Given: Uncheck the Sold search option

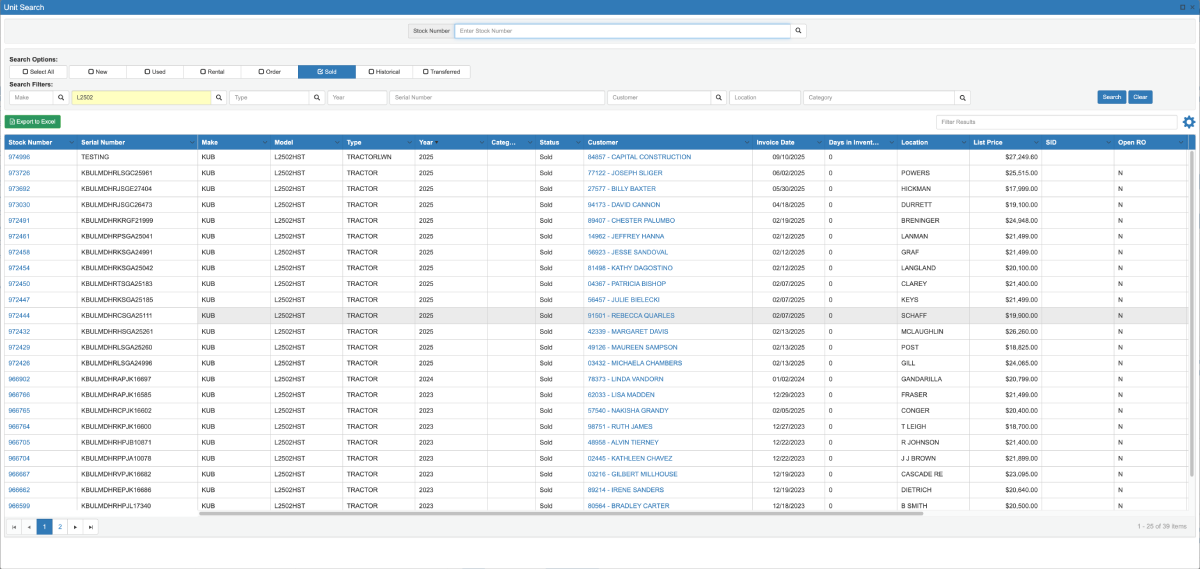Looking at the screenshot, I should click(326, 72).
